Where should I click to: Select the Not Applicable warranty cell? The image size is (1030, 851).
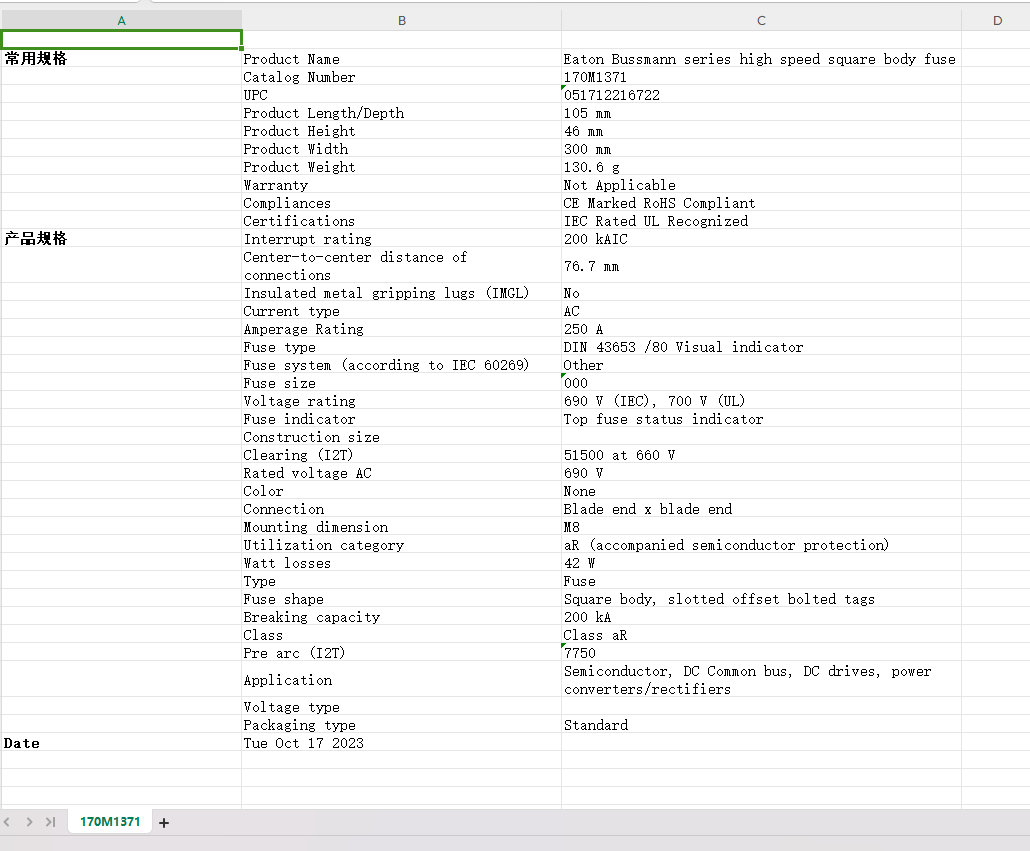[x=761, y=185]
